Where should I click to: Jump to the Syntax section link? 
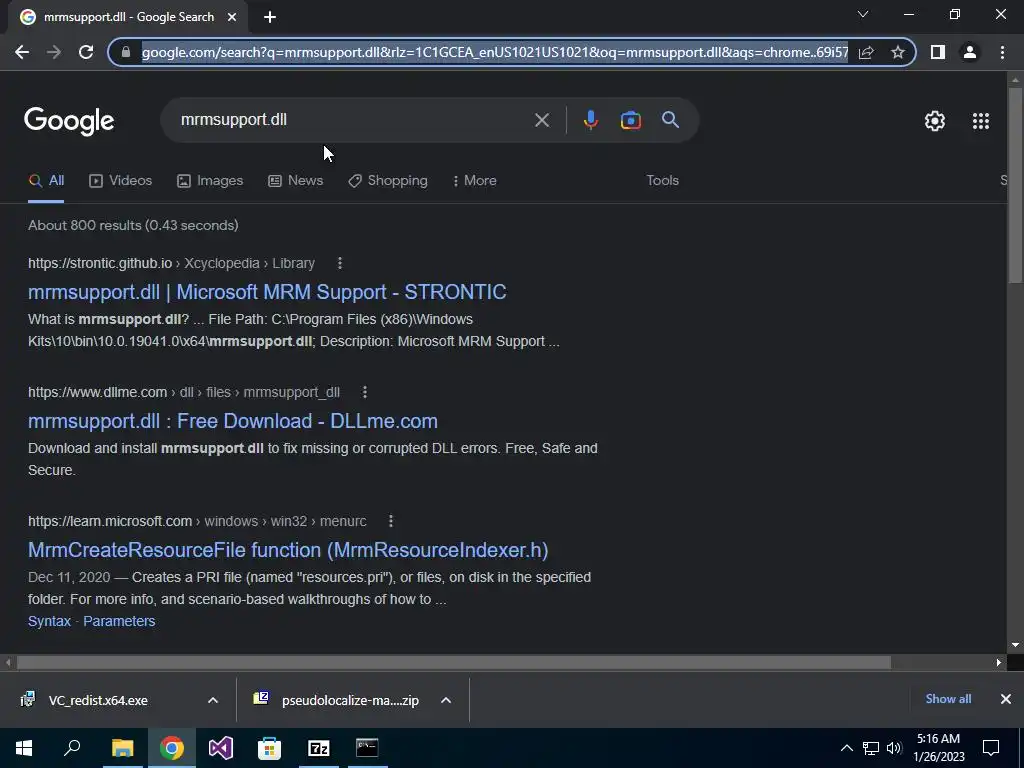point(49,621)
